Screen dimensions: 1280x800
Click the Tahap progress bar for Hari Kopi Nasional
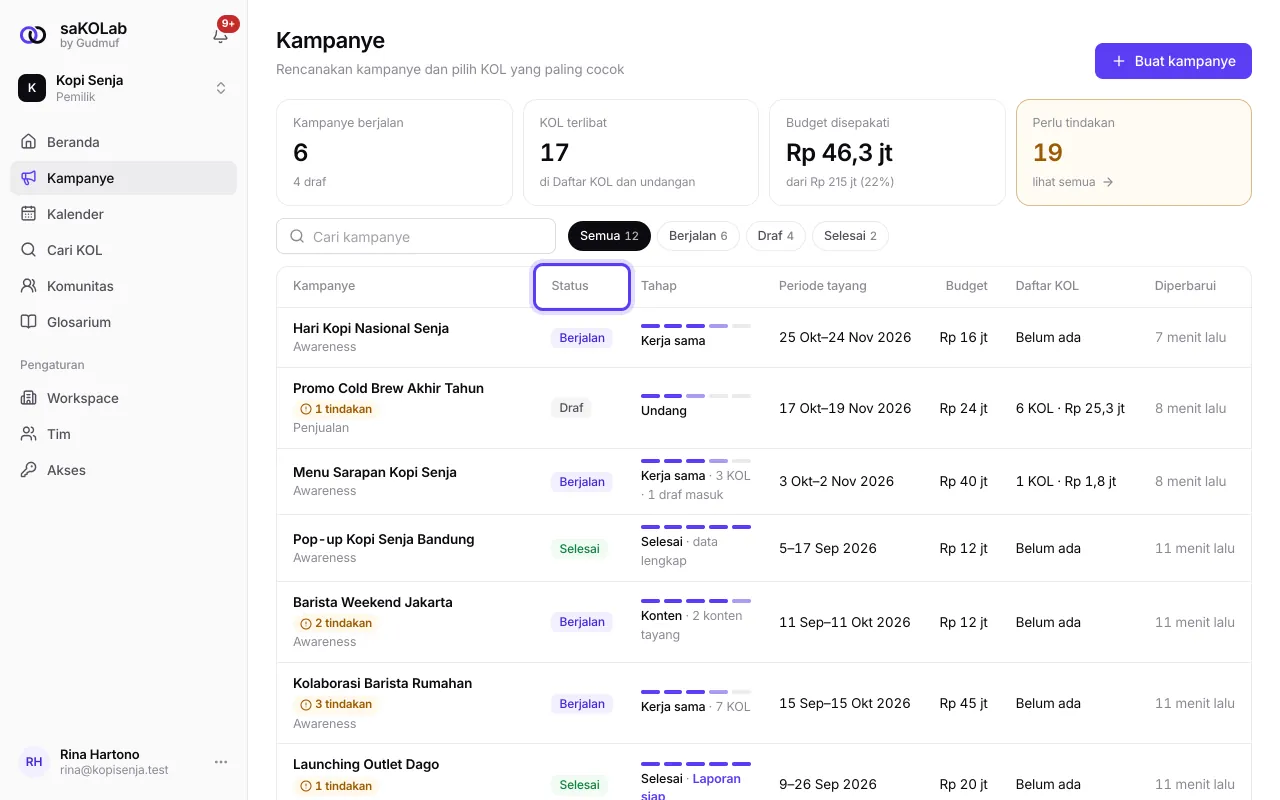696,326
